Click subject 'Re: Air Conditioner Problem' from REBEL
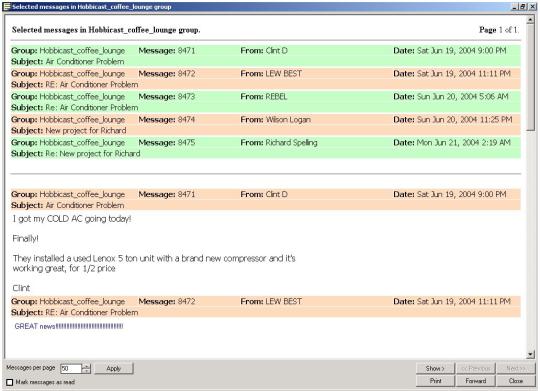This screenshot has height=391, width=540. click(92, 107)
